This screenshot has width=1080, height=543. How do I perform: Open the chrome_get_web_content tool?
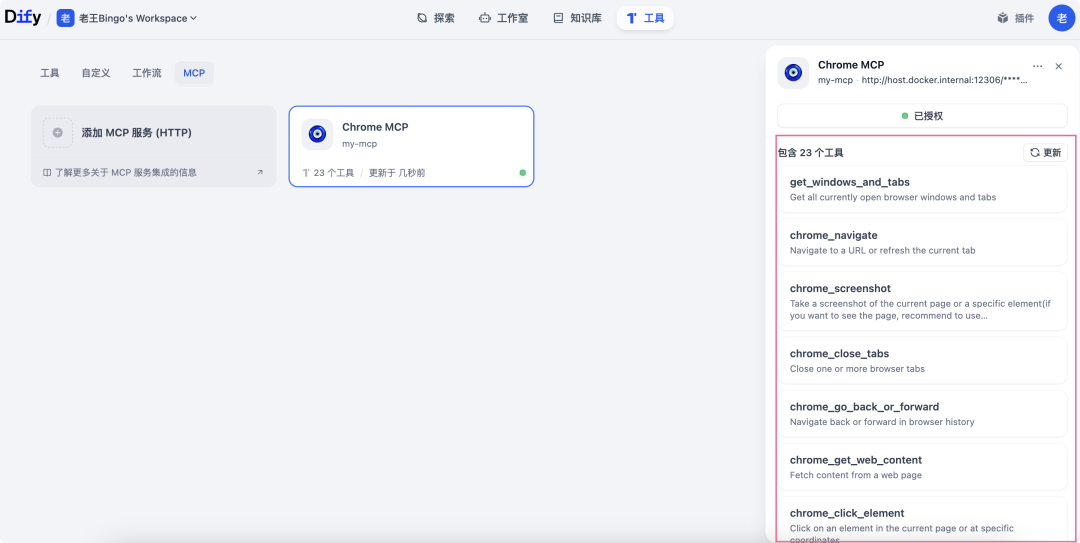click(922, 467)
